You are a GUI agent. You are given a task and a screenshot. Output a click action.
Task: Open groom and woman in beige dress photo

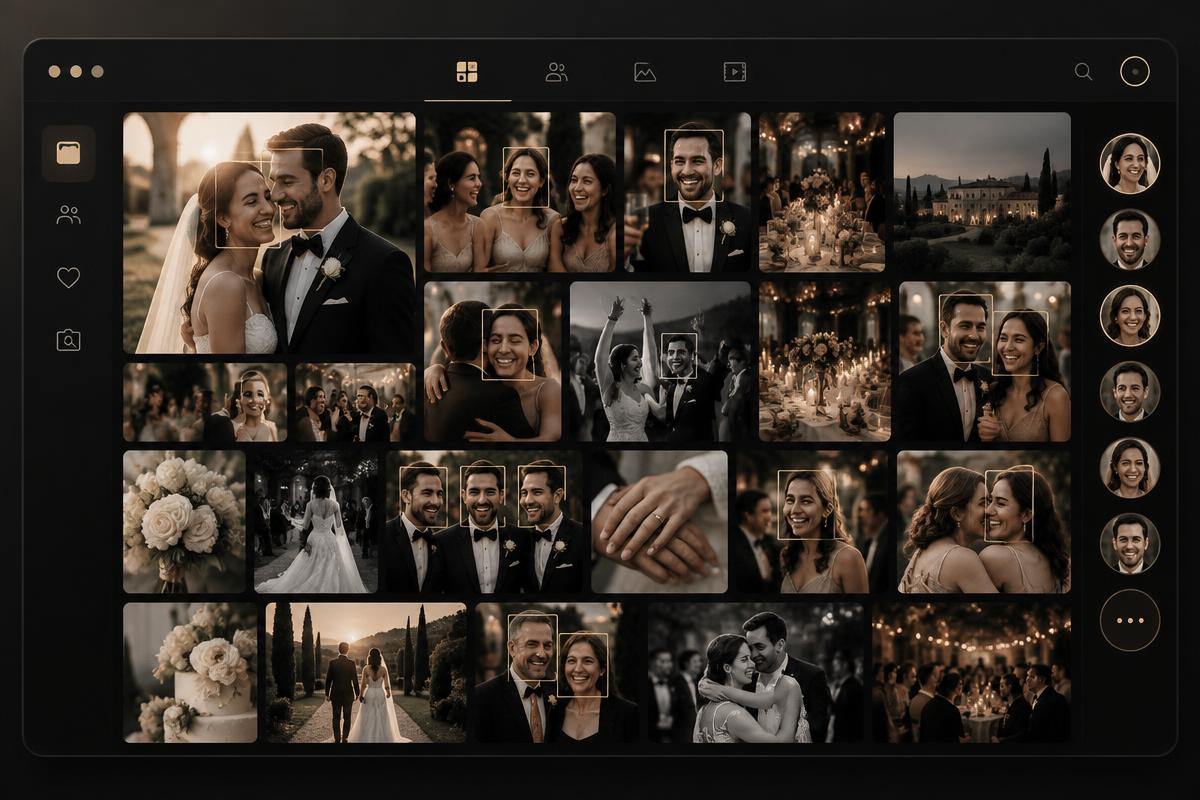[x=984, y=361]
